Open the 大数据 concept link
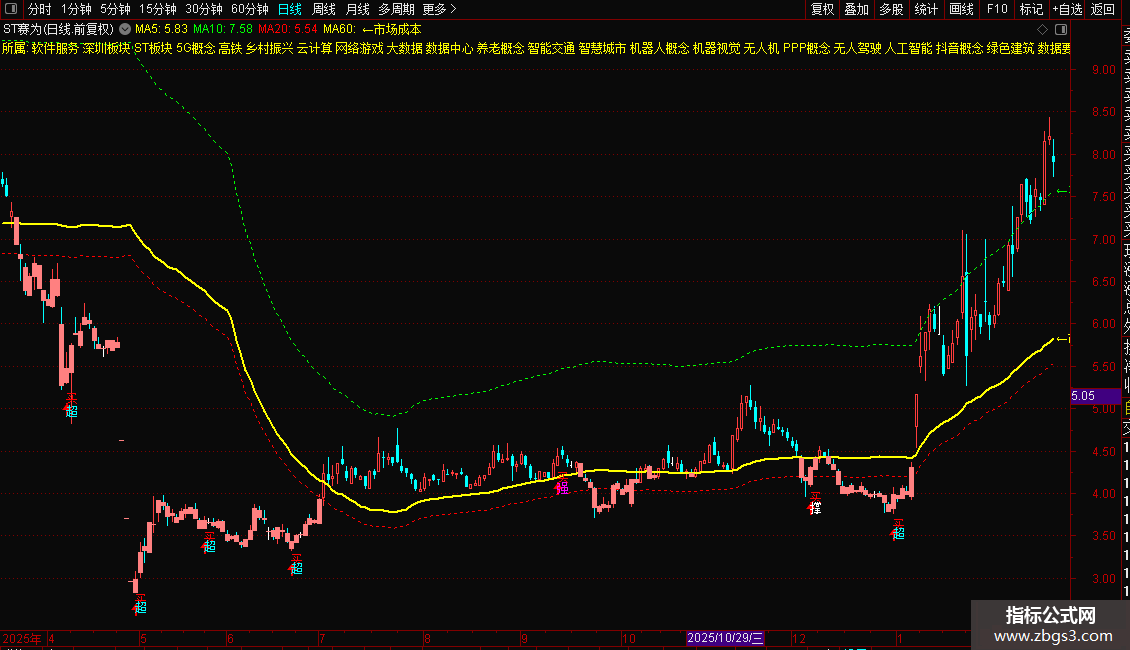Image resolution: width=1130 pixels, height=650 pixels. click(404, 48)
